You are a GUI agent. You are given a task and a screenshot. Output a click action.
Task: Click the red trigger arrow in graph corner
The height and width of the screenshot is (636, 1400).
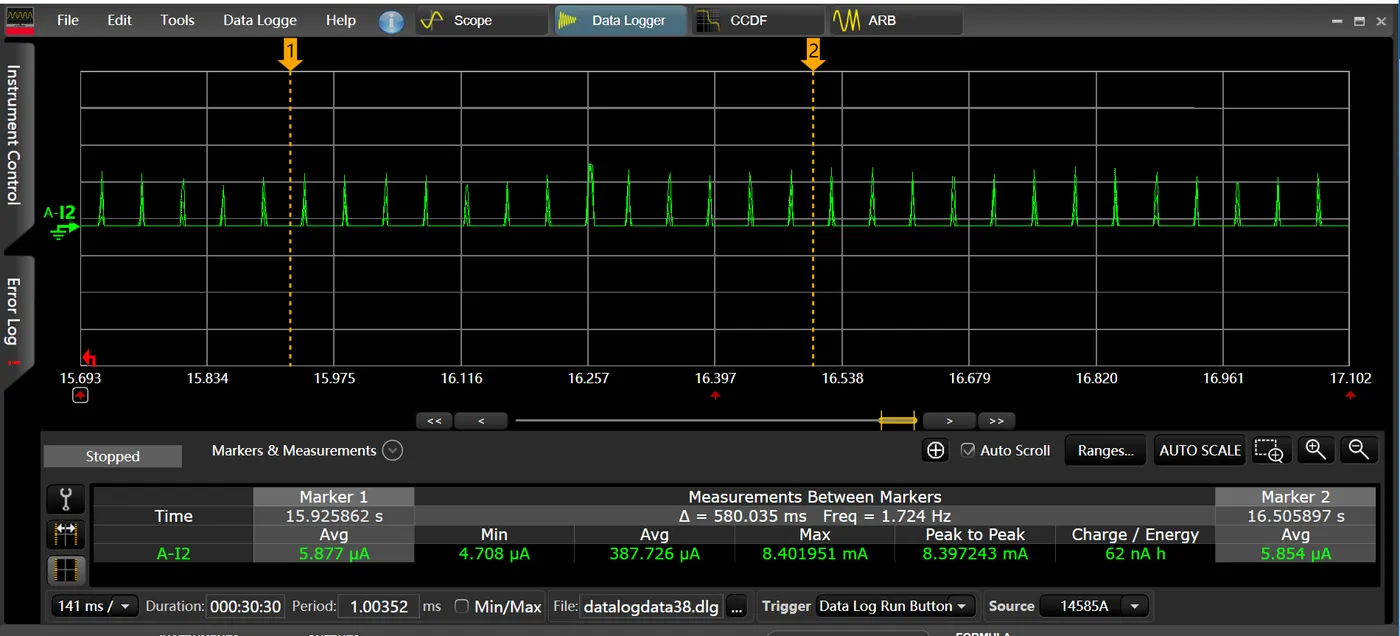(x=89, y=357)
